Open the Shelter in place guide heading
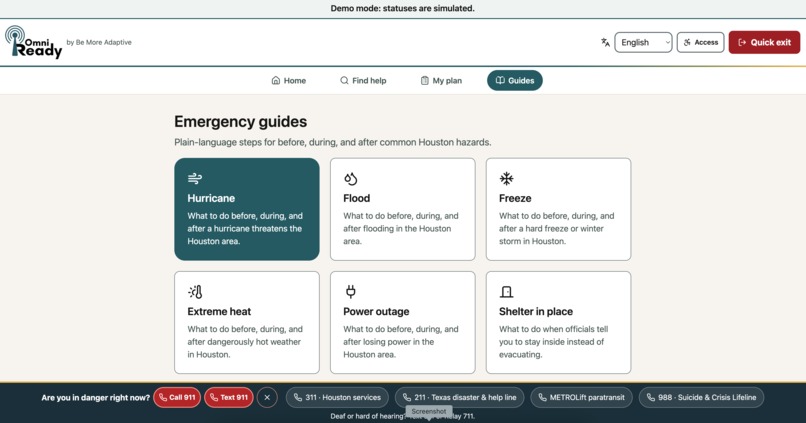The width and height of the screenshot is (806, 423). (536, 311)
